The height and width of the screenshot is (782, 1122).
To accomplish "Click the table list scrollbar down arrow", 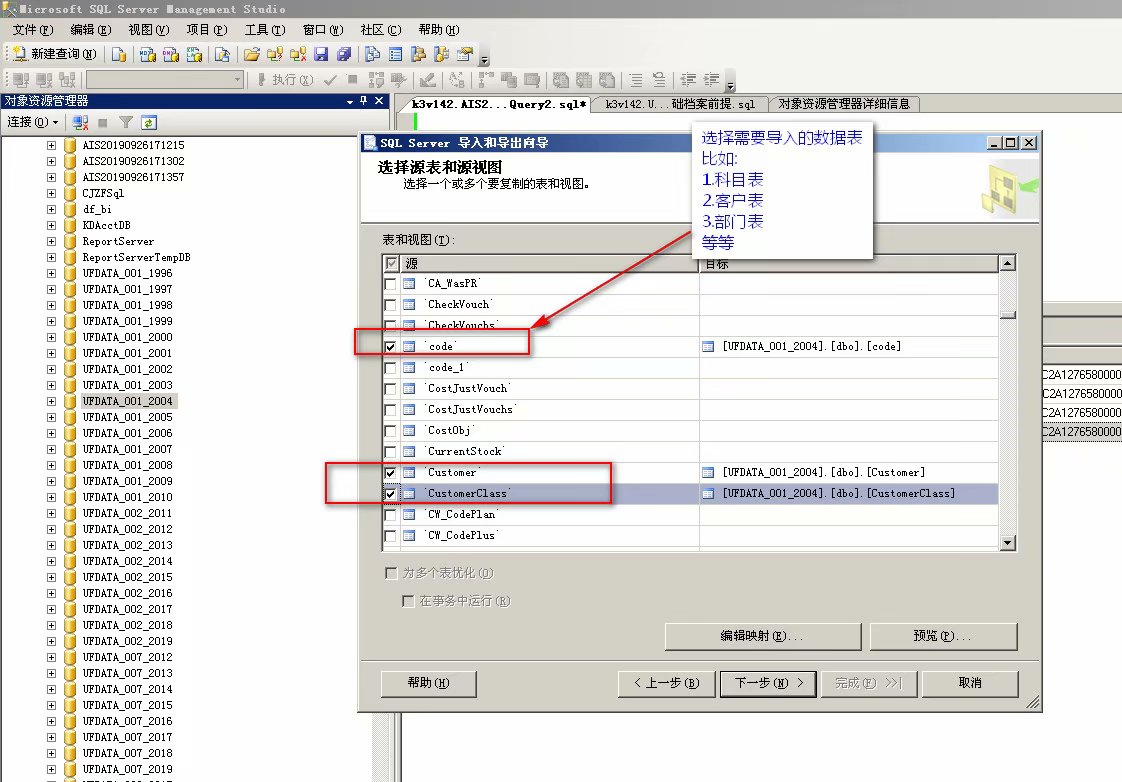I will (1008, 542).
